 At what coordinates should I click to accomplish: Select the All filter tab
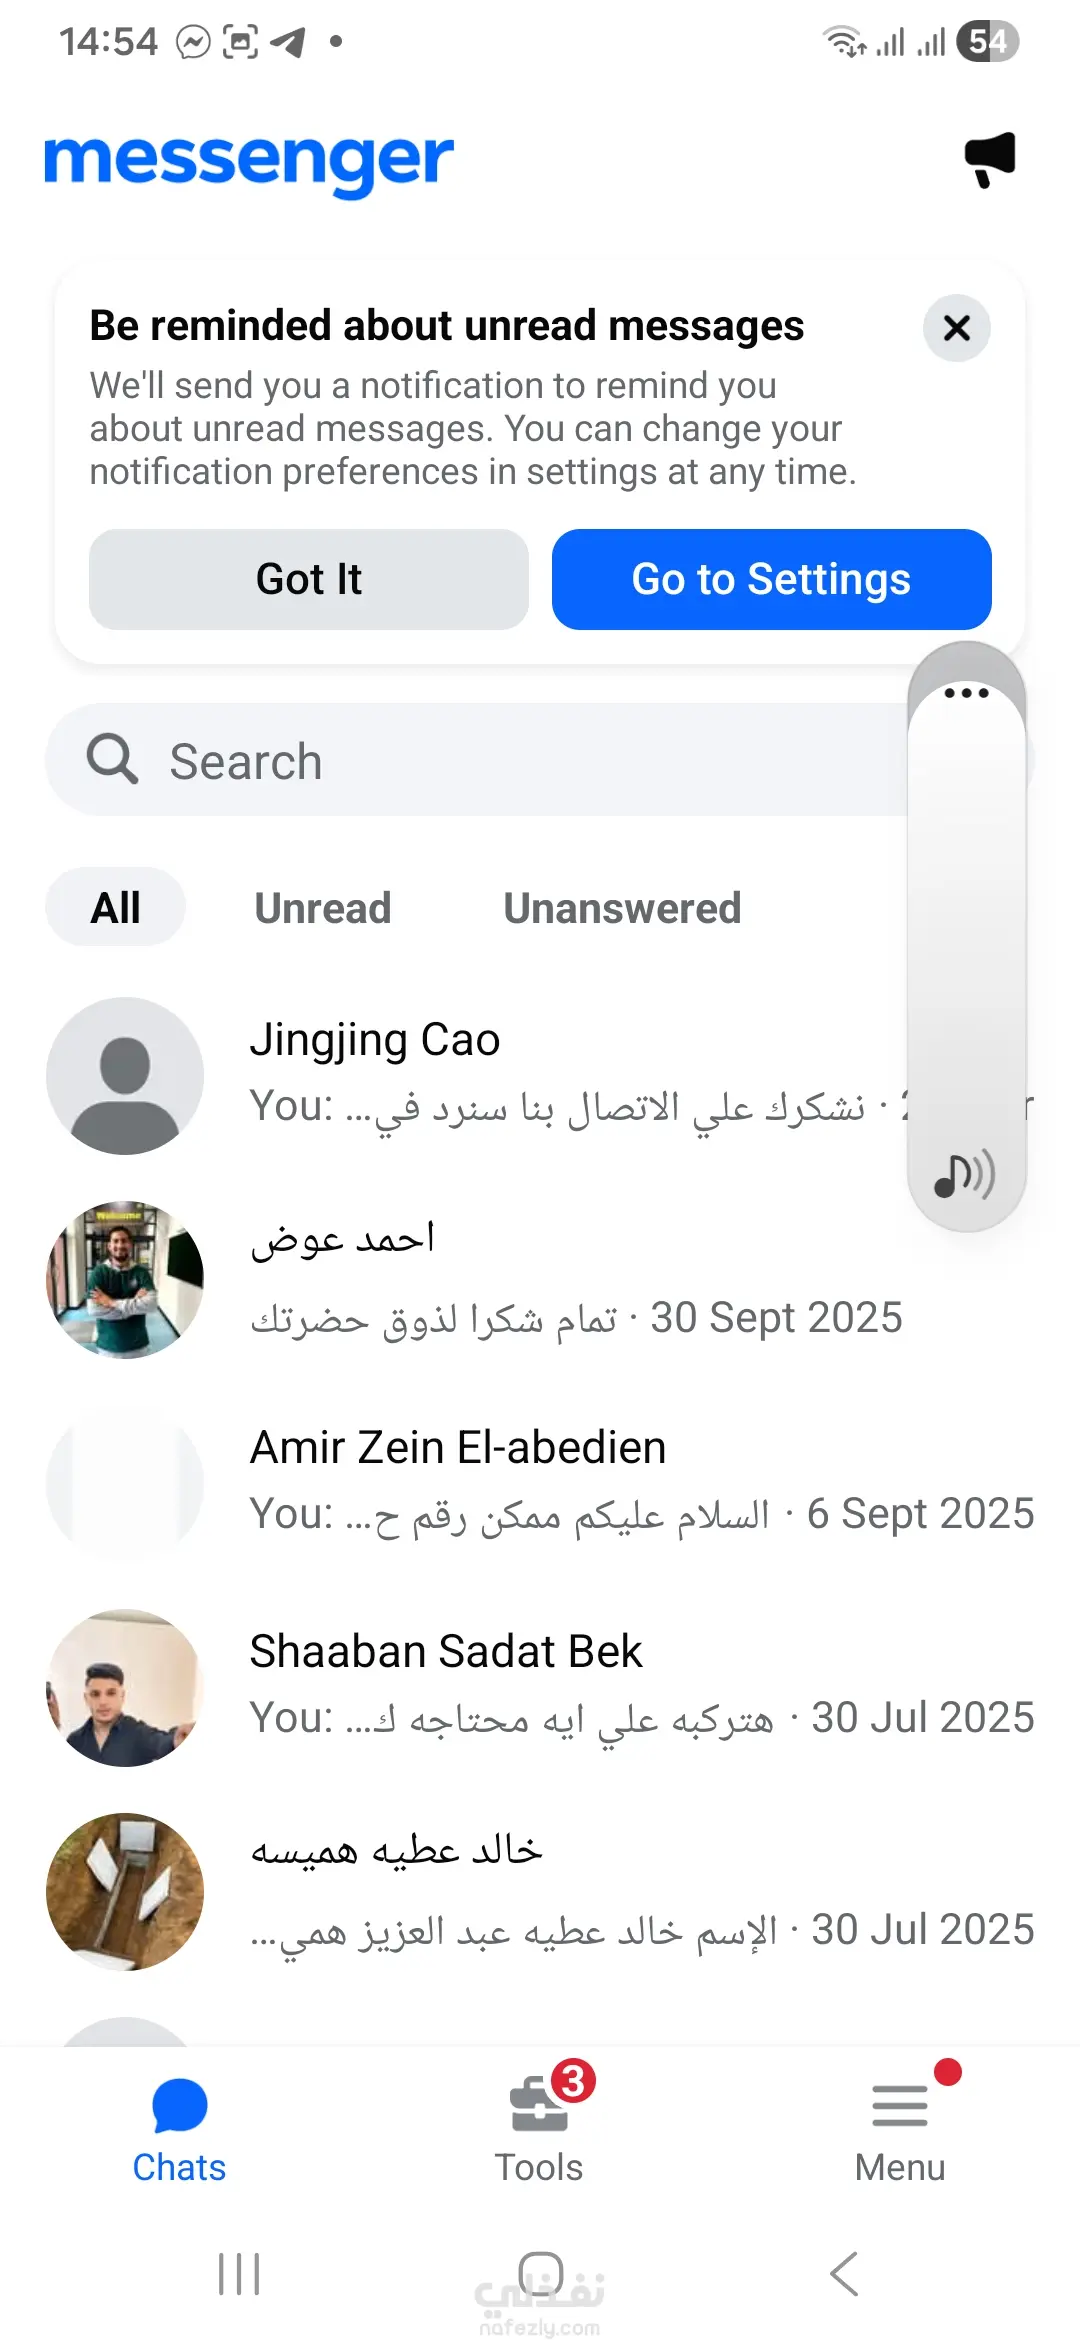[116, 908]
